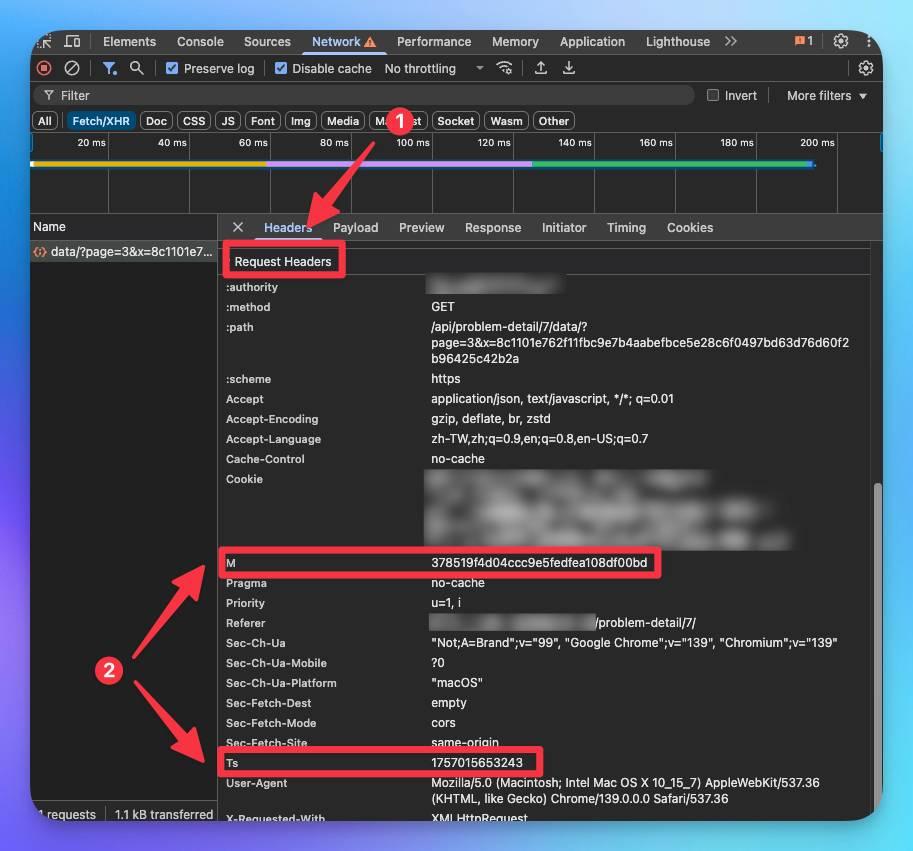The width and height of the screenshot is (913, 851).
Task: Open the Payload detail tab
Action: tap(355, 228)
